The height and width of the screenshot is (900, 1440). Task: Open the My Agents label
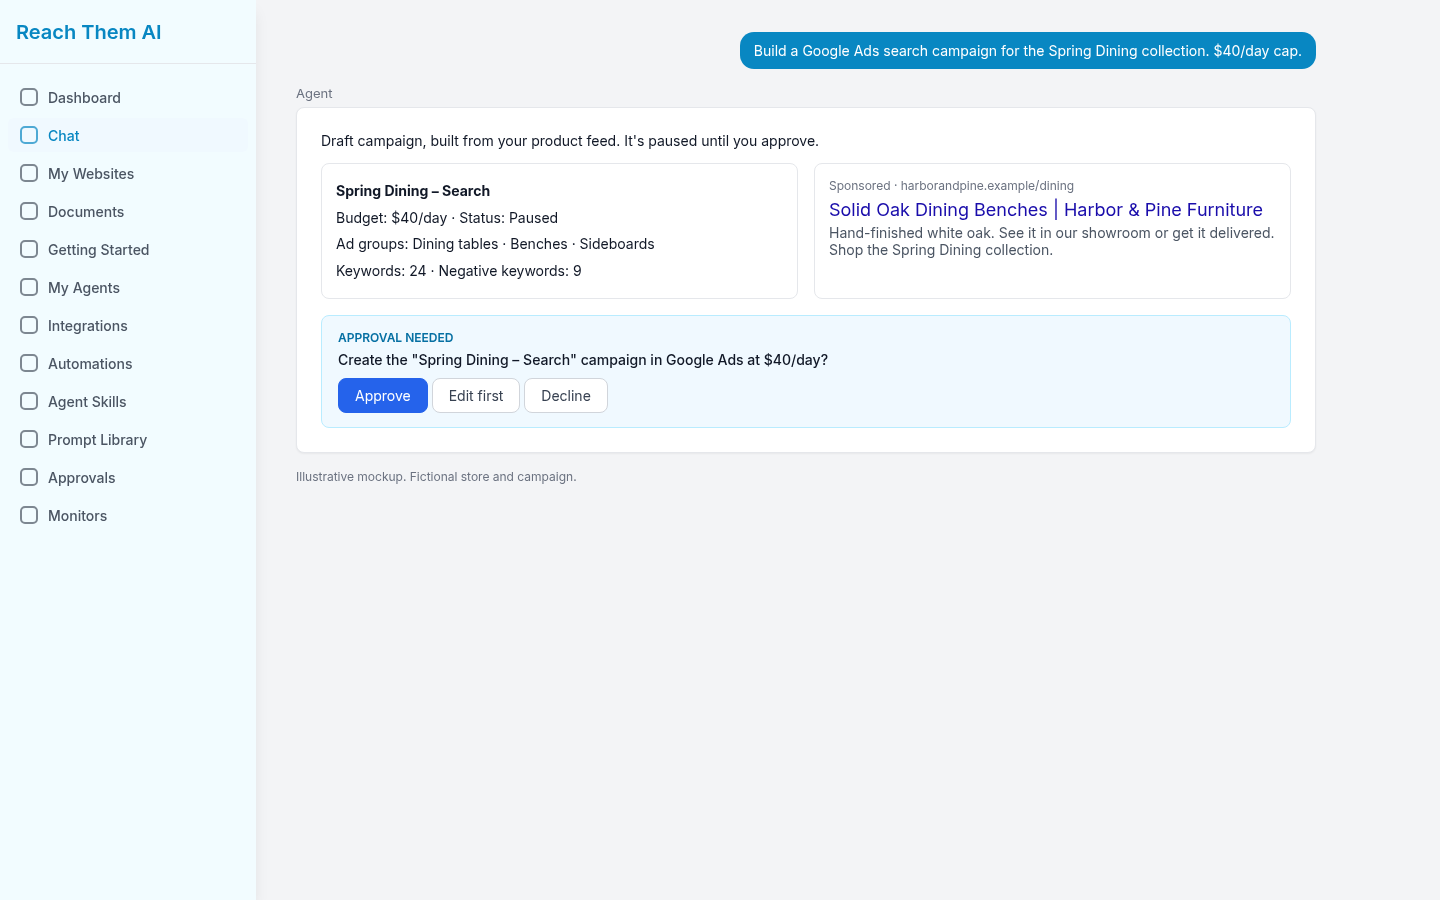click(x=84, y=288)
